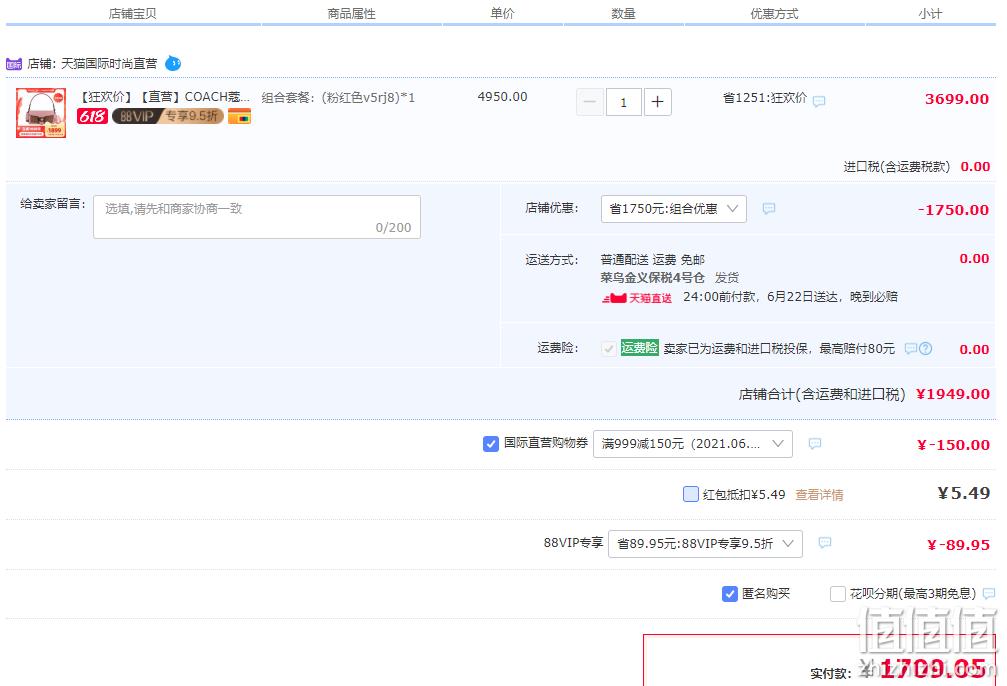Click the shop discount amount -1750.00

click(953, 210)
